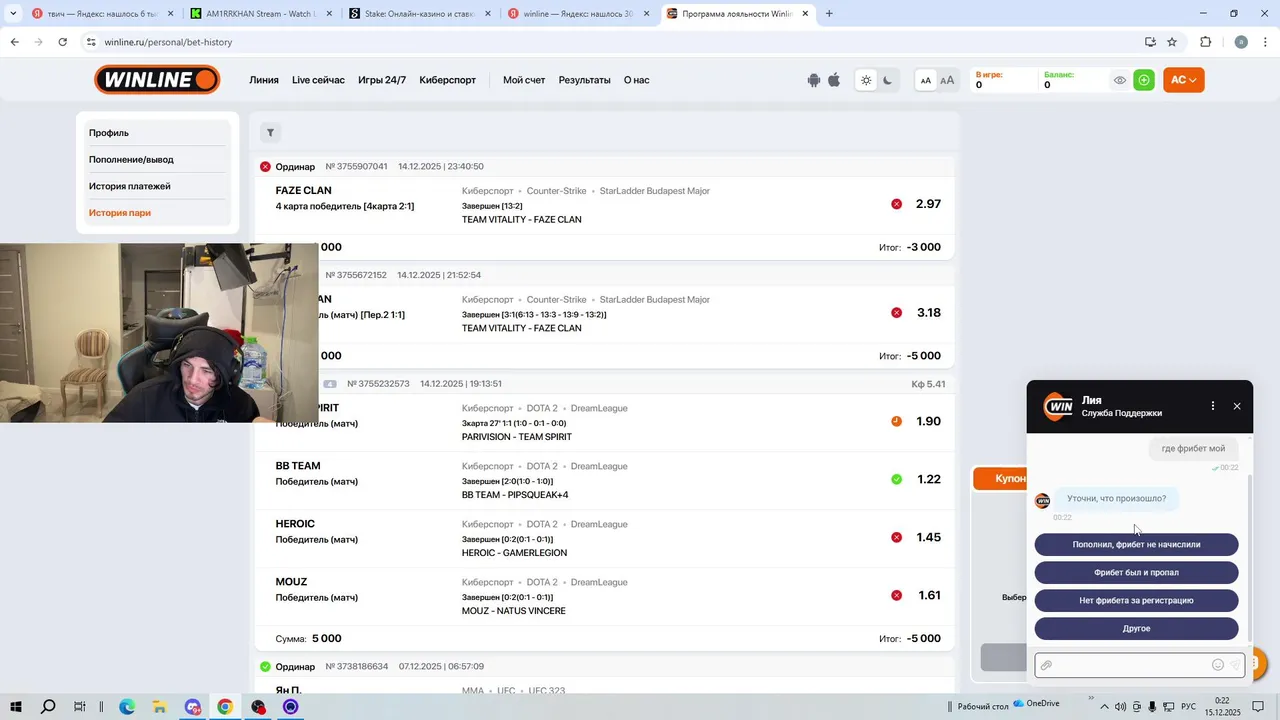
Task: Choose Другое in chat options
Action: (1136, 629)
